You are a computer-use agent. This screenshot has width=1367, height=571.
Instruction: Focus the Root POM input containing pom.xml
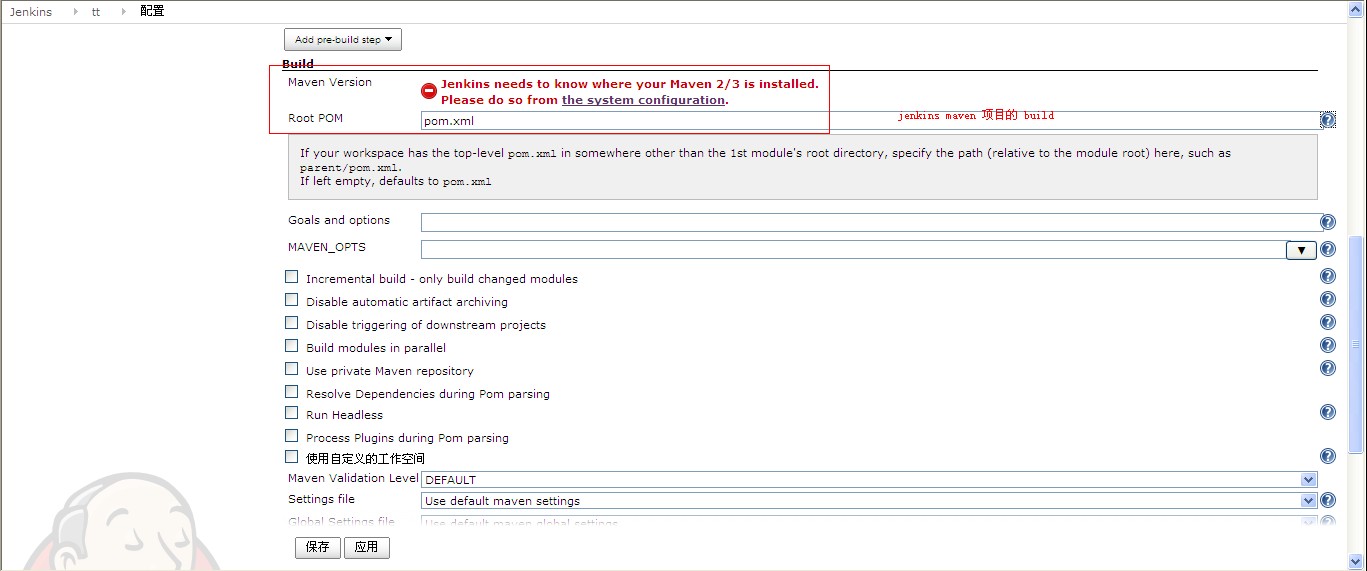870,120
